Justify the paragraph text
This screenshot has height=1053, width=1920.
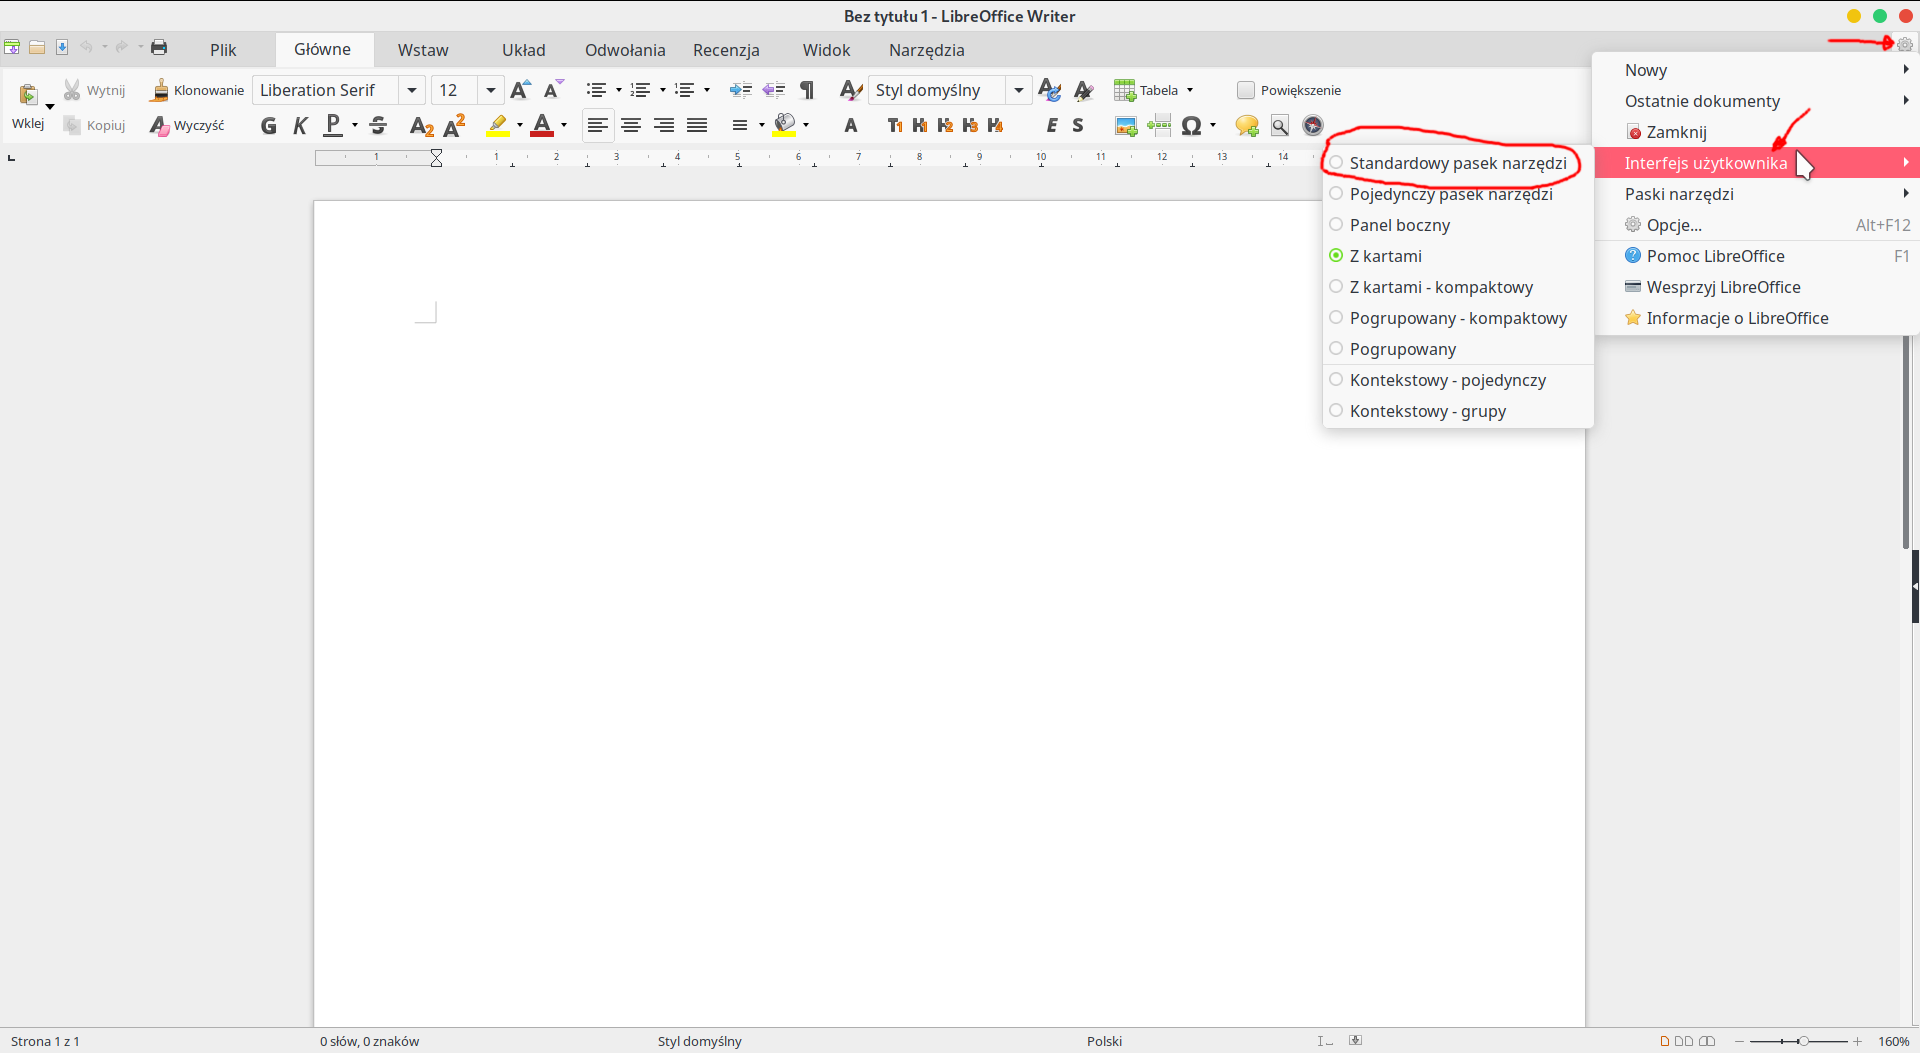click(x=697, y=125)
